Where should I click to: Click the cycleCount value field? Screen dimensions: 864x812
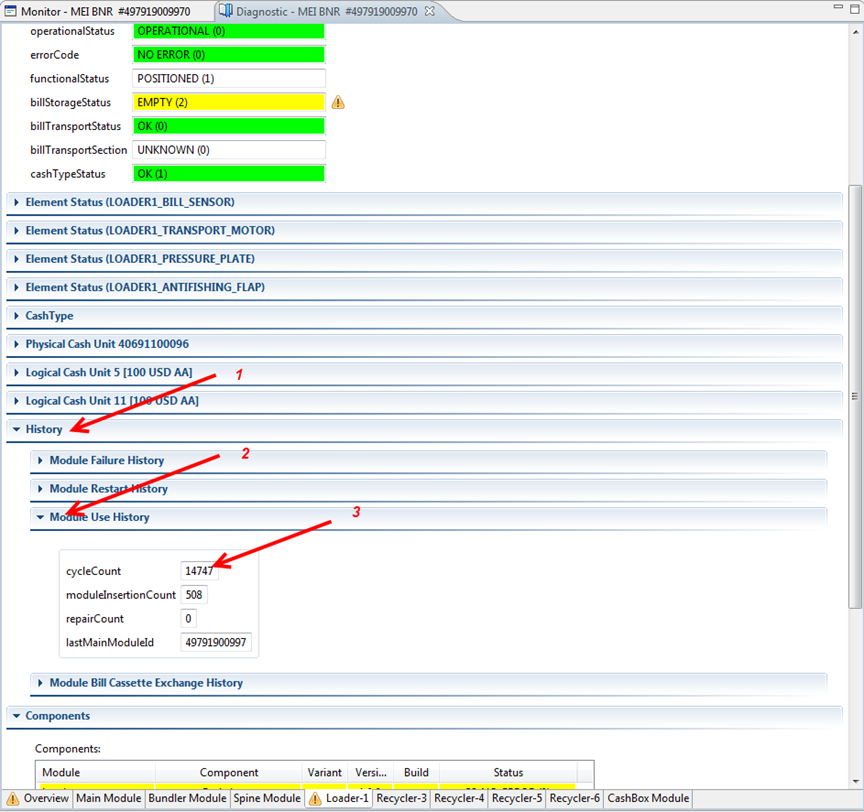199,571
